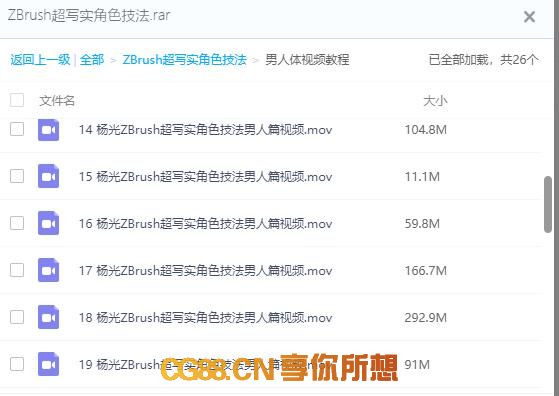Open file 15 杨光ZBrush男人篇视频.mov

point(205,176)
